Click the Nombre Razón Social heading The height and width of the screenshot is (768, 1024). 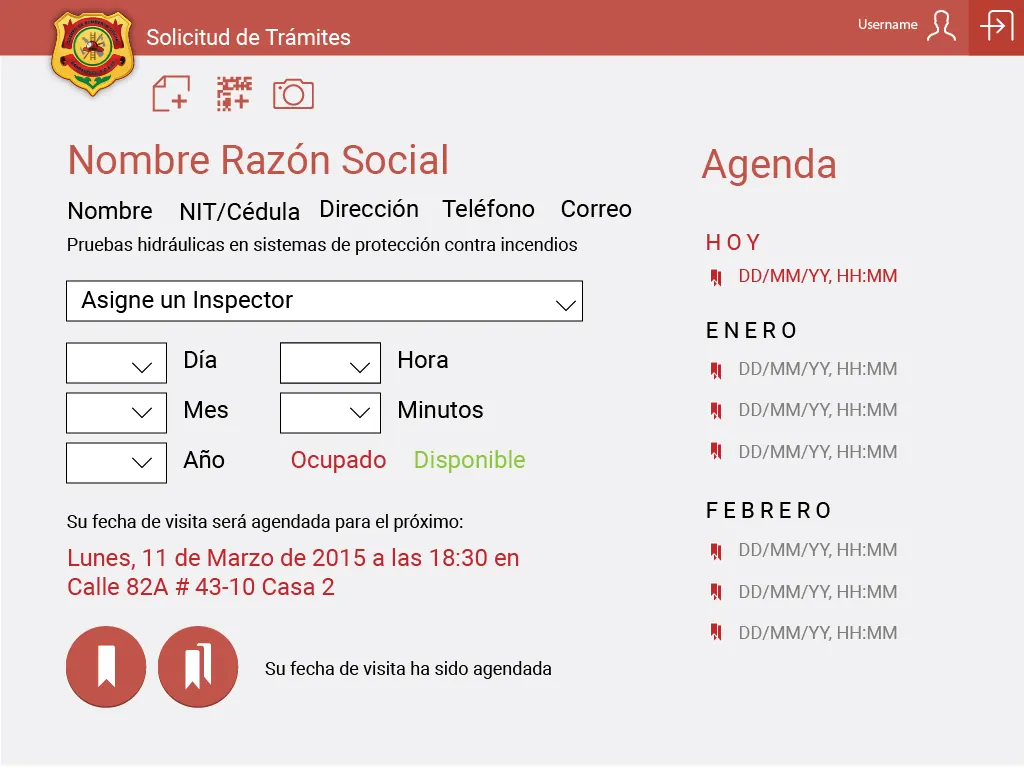(x=259, y=160)
